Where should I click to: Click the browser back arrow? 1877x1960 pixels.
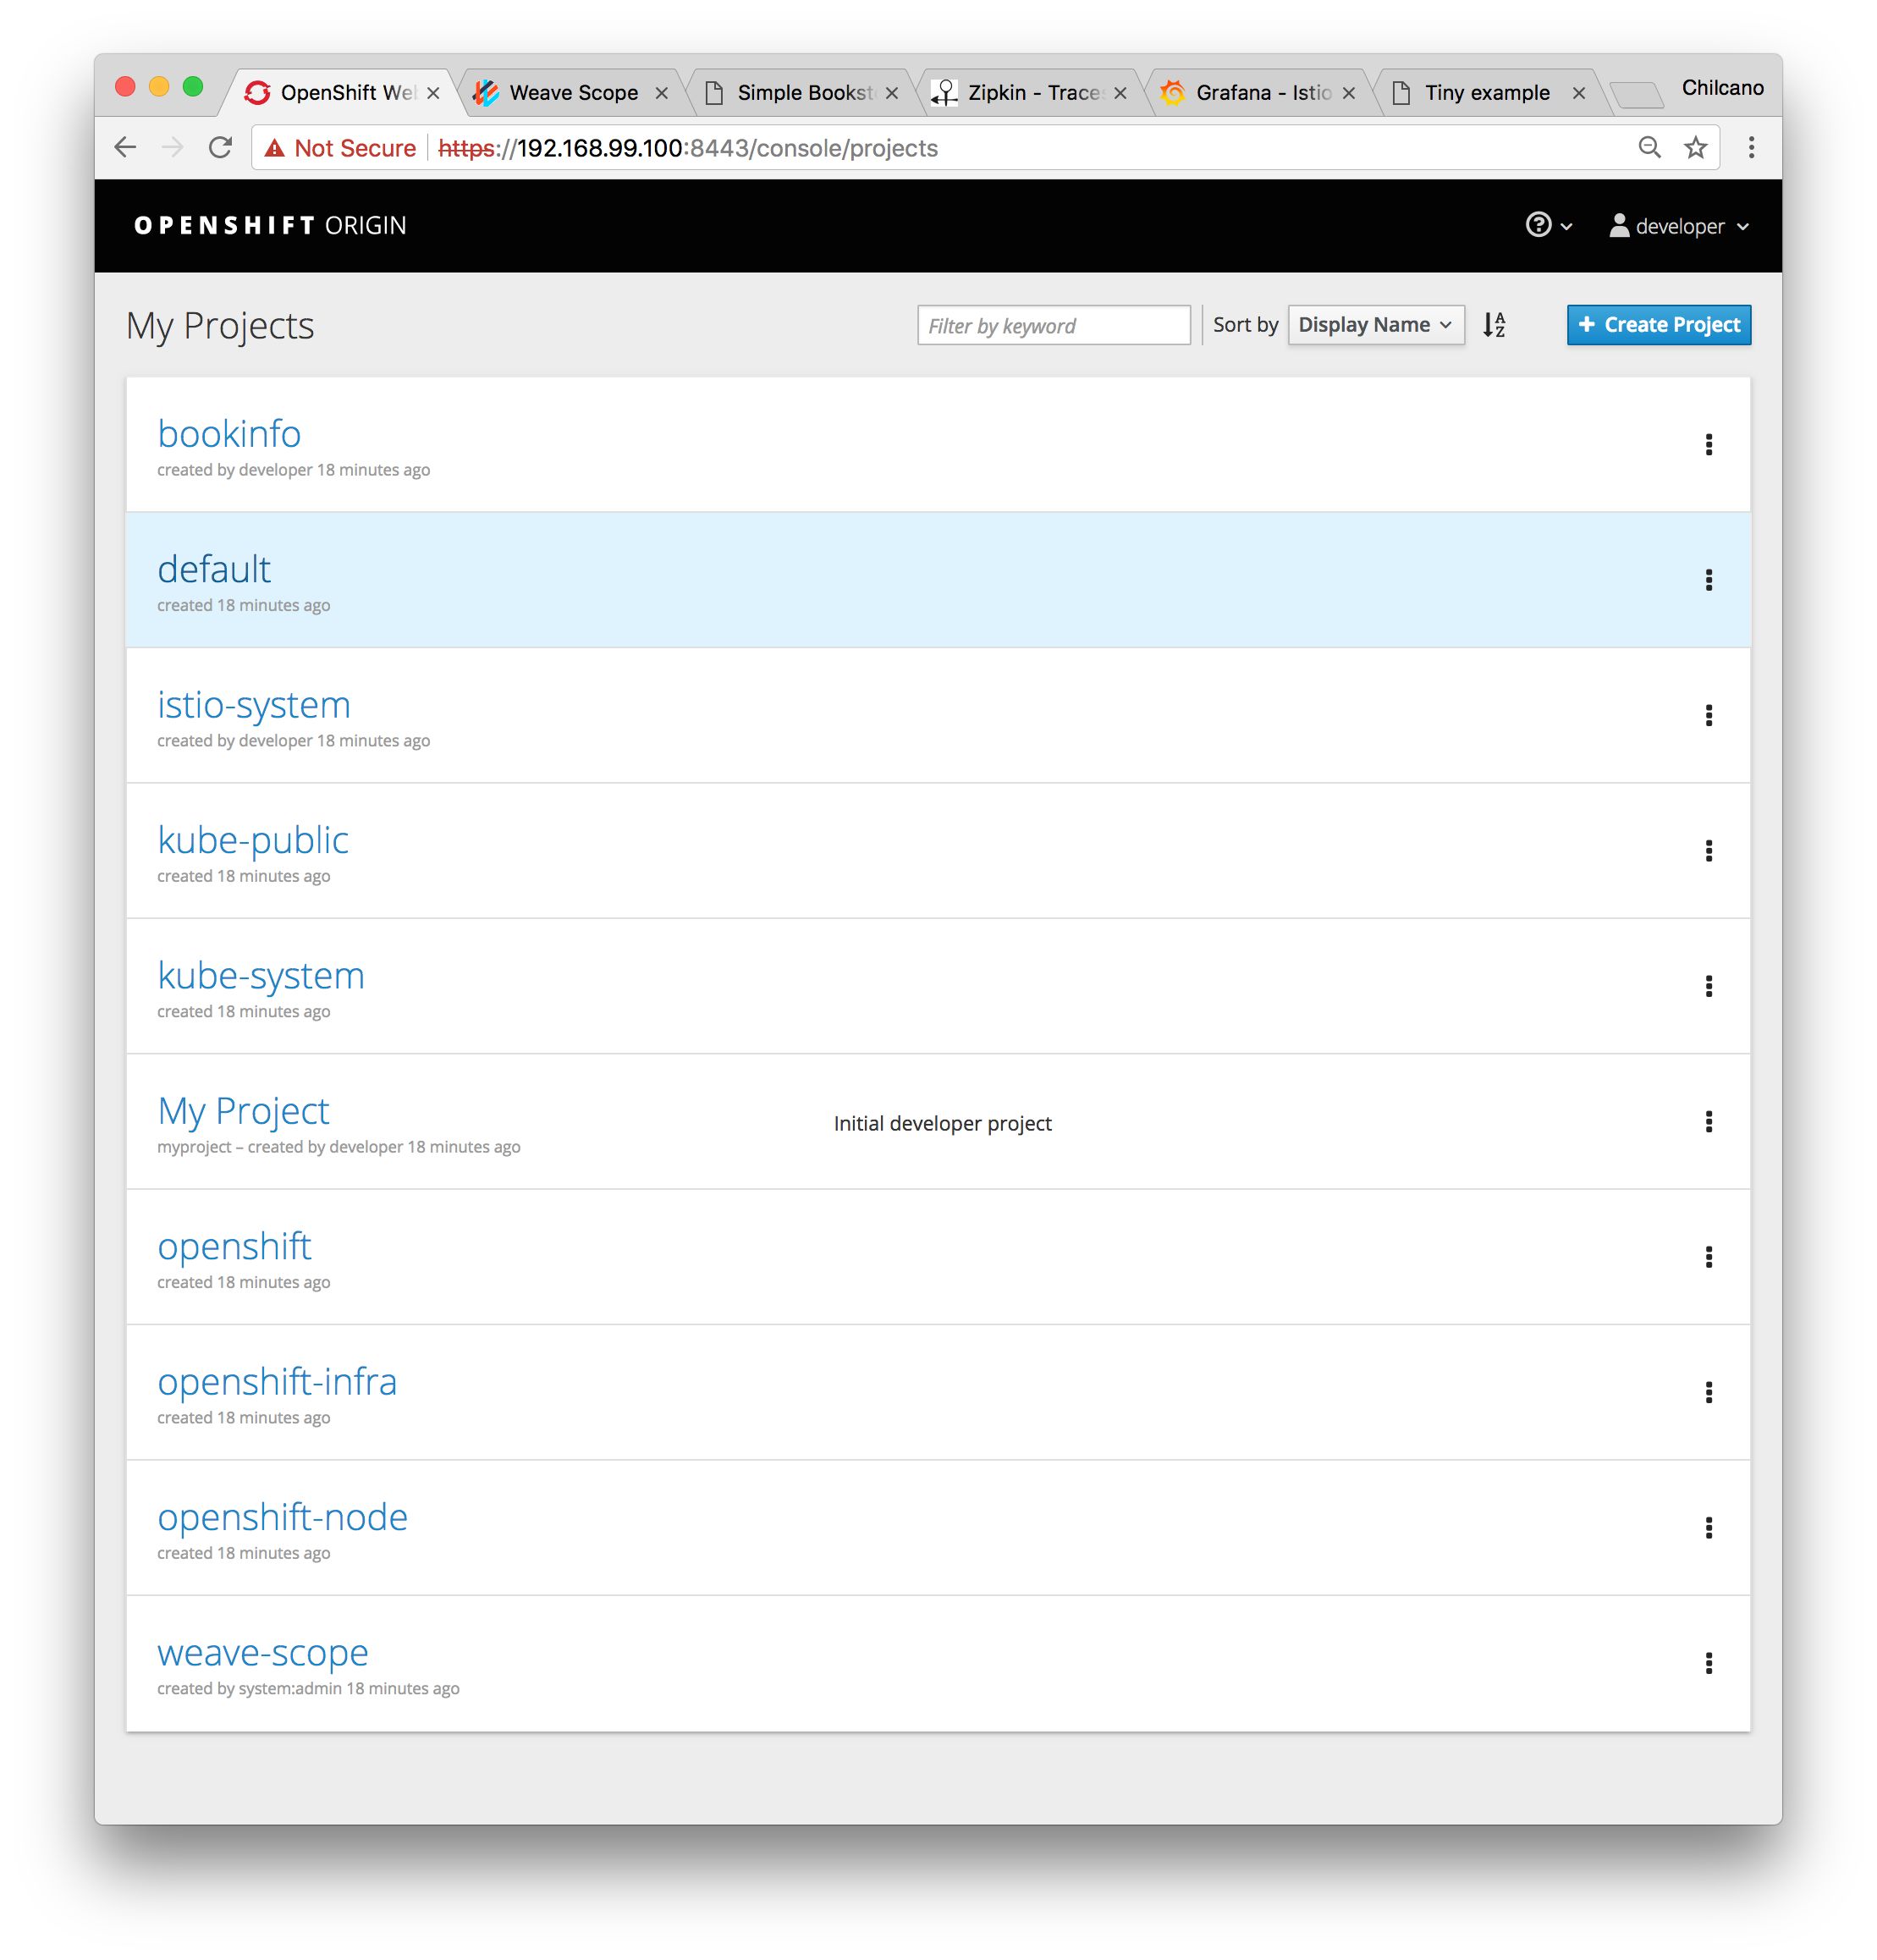pyautogui.click(x=125, y=148)
